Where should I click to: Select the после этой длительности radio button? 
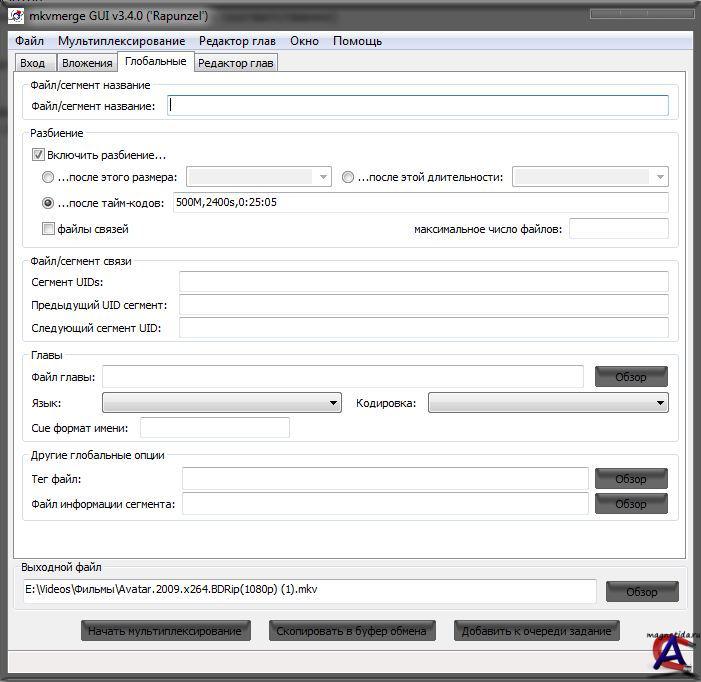click(348, 177)
